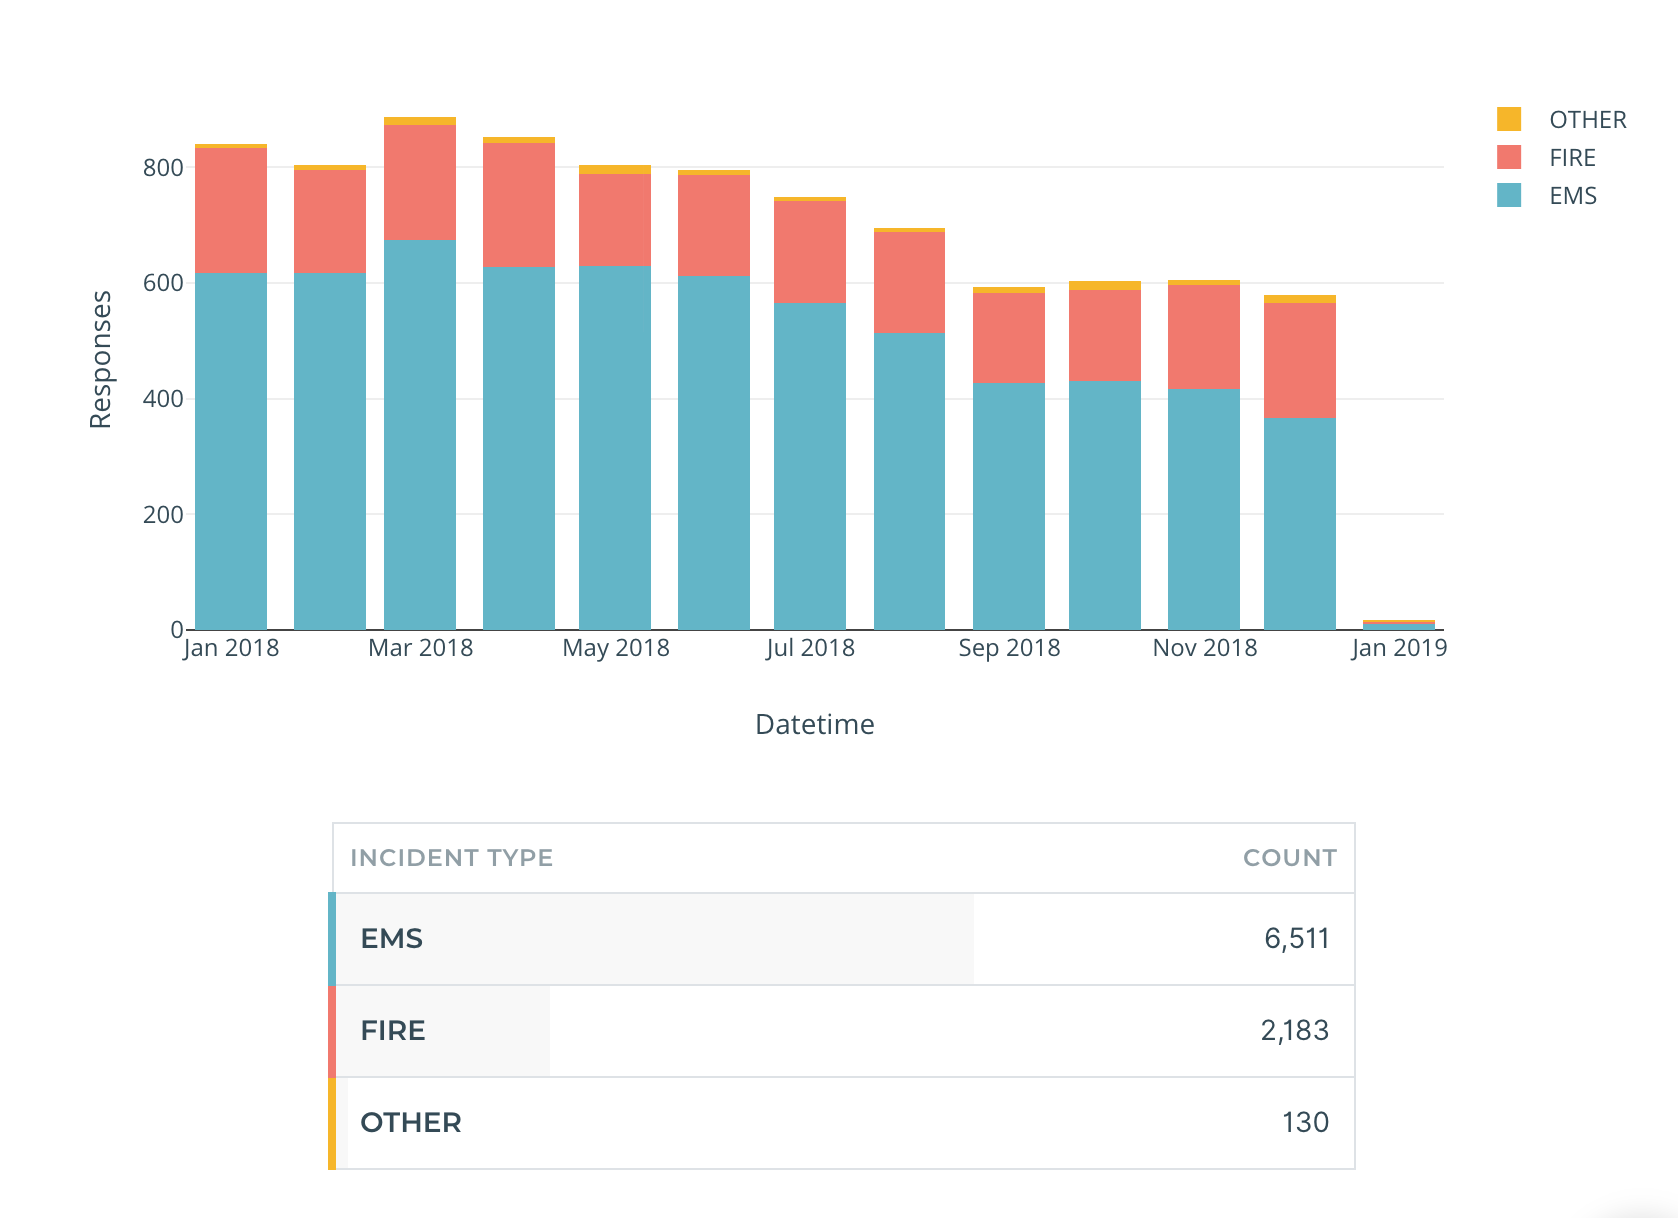This screenshot has height=1218, width=1678.
Task: Select the EMS row in table
Action: coord(843,939)
